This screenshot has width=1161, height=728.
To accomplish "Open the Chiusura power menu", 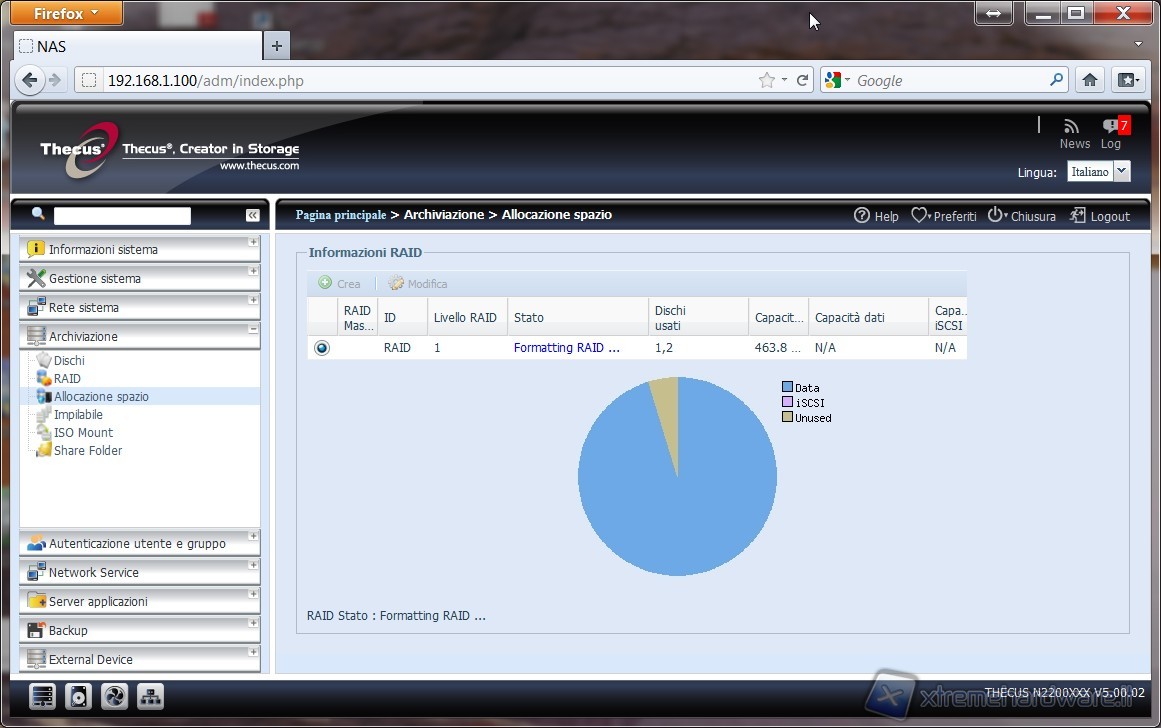I will point(995,215).
